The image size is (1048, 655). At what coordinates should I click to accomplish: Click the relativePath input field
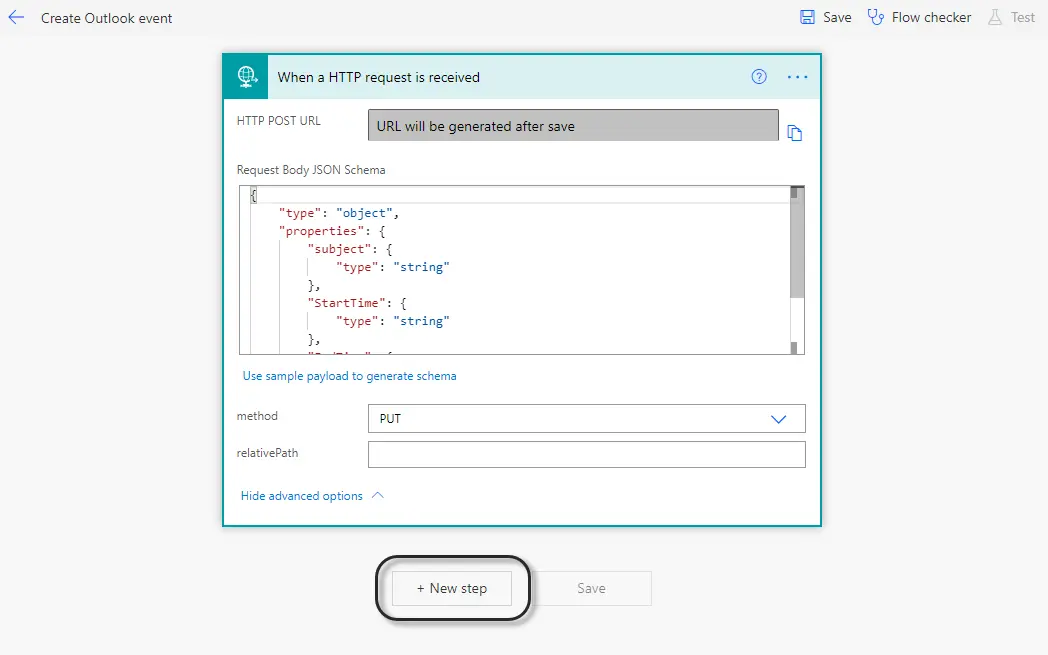pos(586,454)
